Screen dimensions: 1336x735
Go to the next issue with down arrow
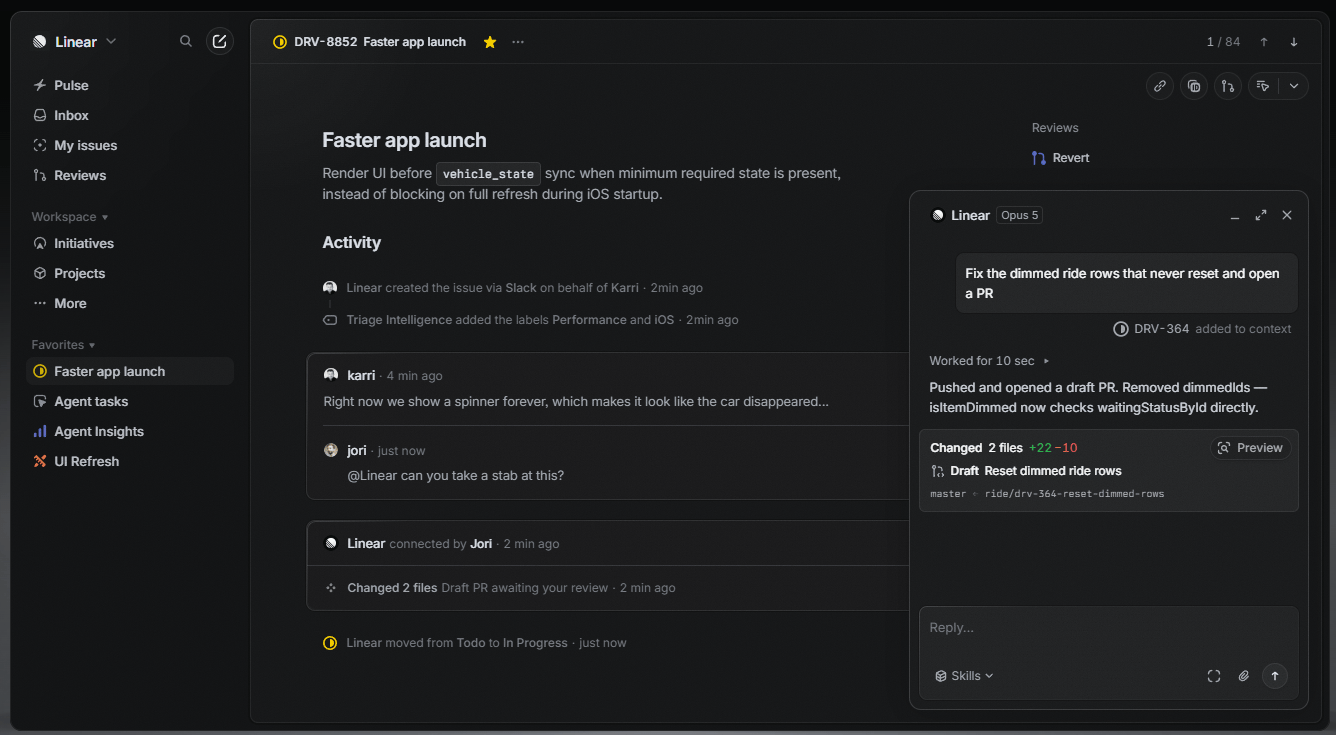coord(1294,42)
